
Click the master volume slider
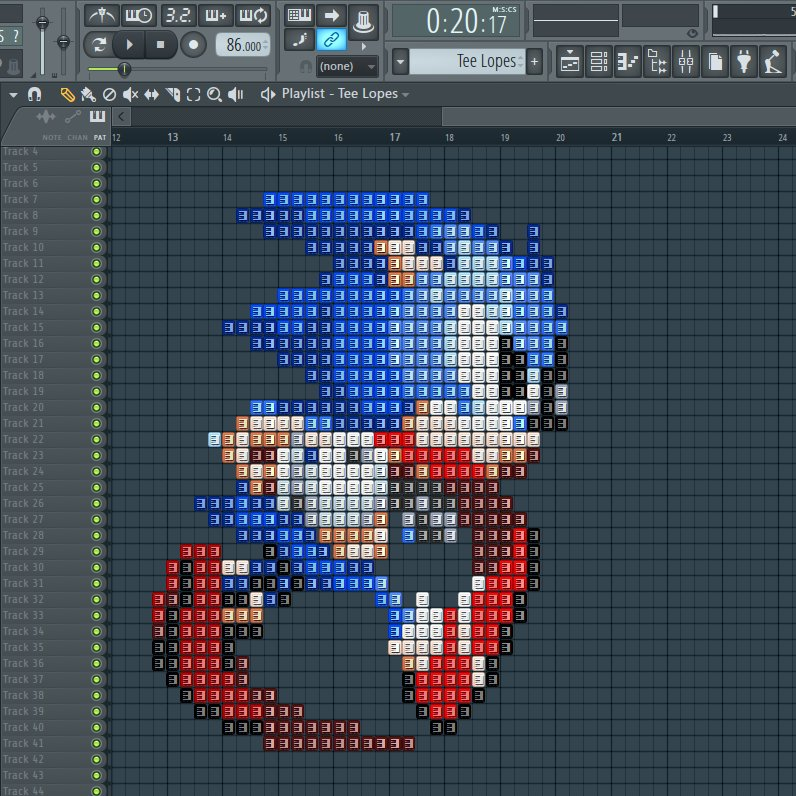tap(42, 41)
